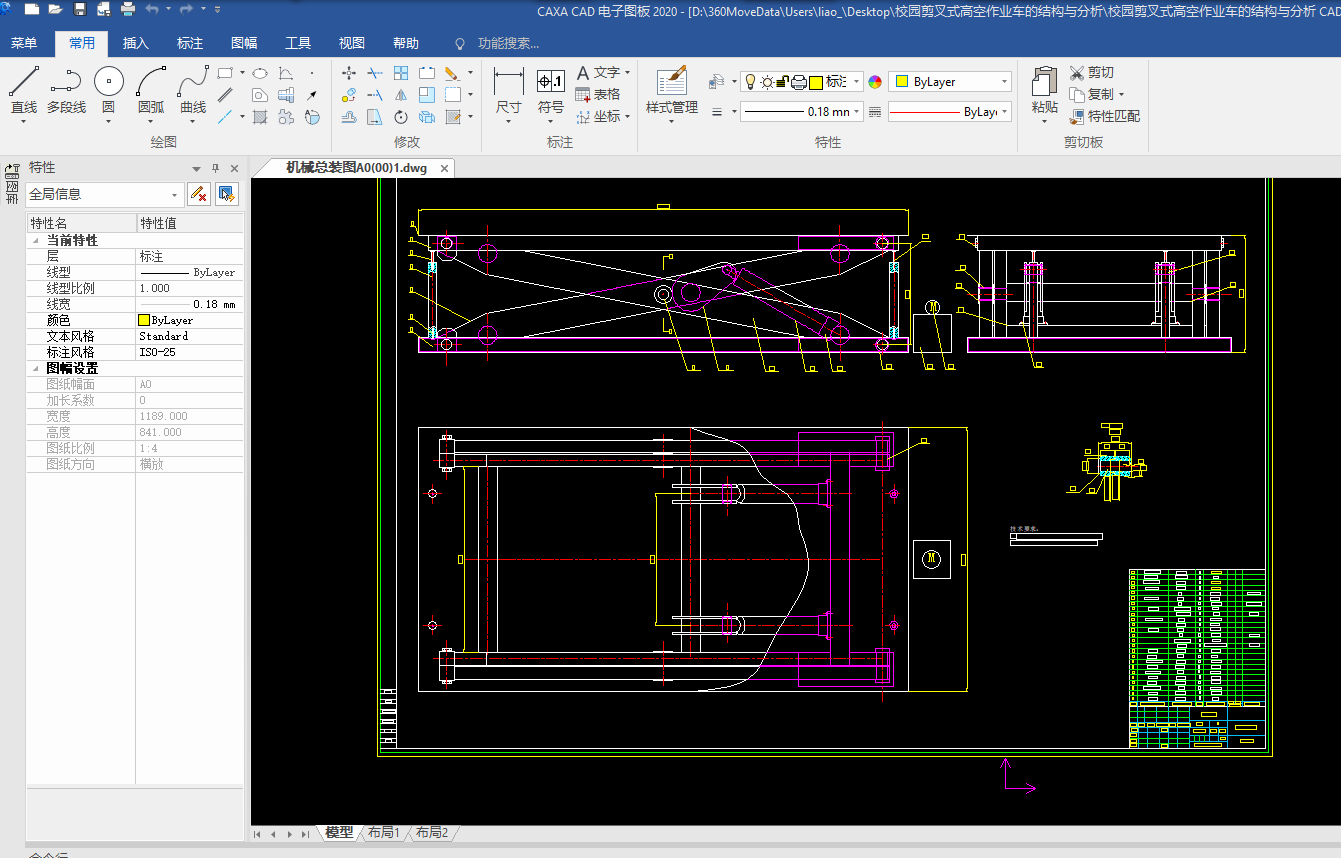Toggle the layer lightbulb on/off icon
The image size is (1341, 858).
[750, 82]
